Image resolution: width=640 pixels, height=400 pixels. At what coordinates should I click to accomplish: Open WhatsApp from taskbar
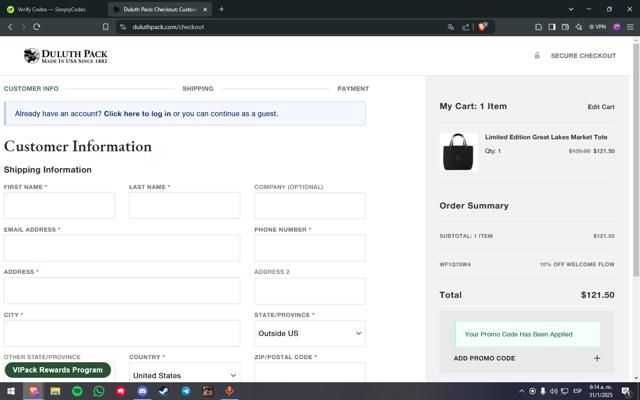coord(99,391)
